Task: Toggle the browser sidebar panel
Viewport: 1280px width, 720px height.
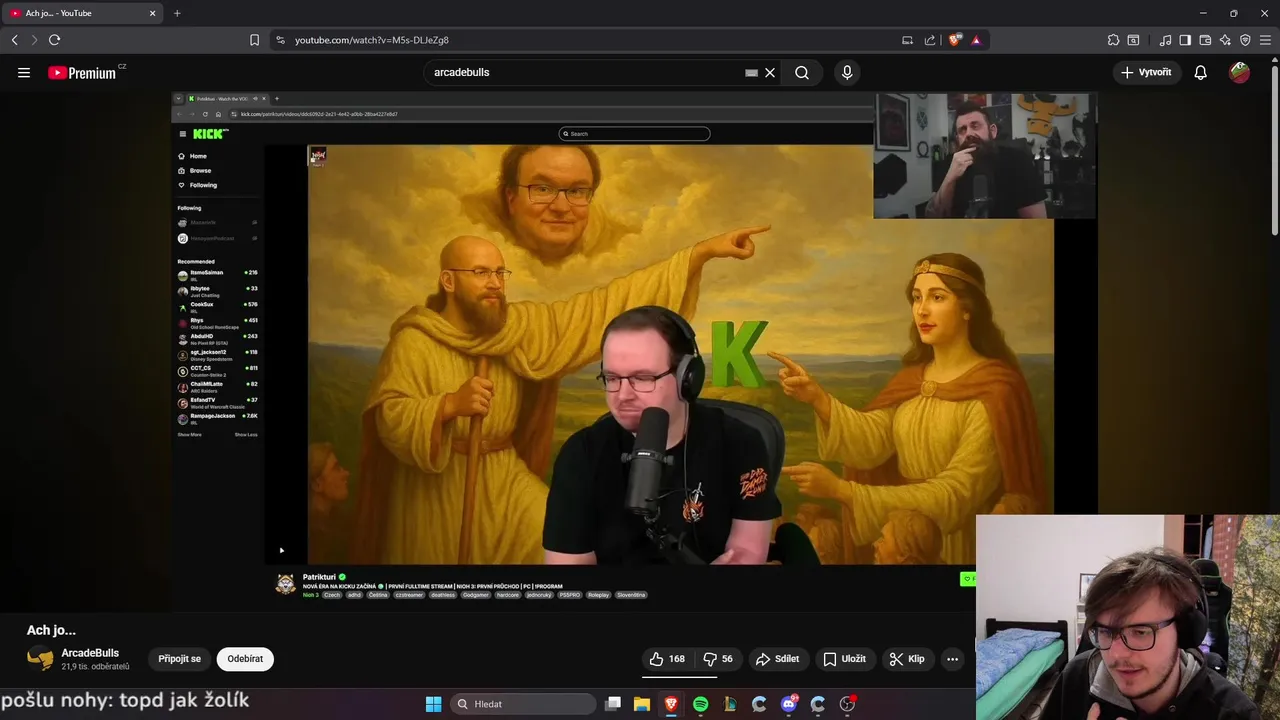Action: click(x=1185, y=40)
